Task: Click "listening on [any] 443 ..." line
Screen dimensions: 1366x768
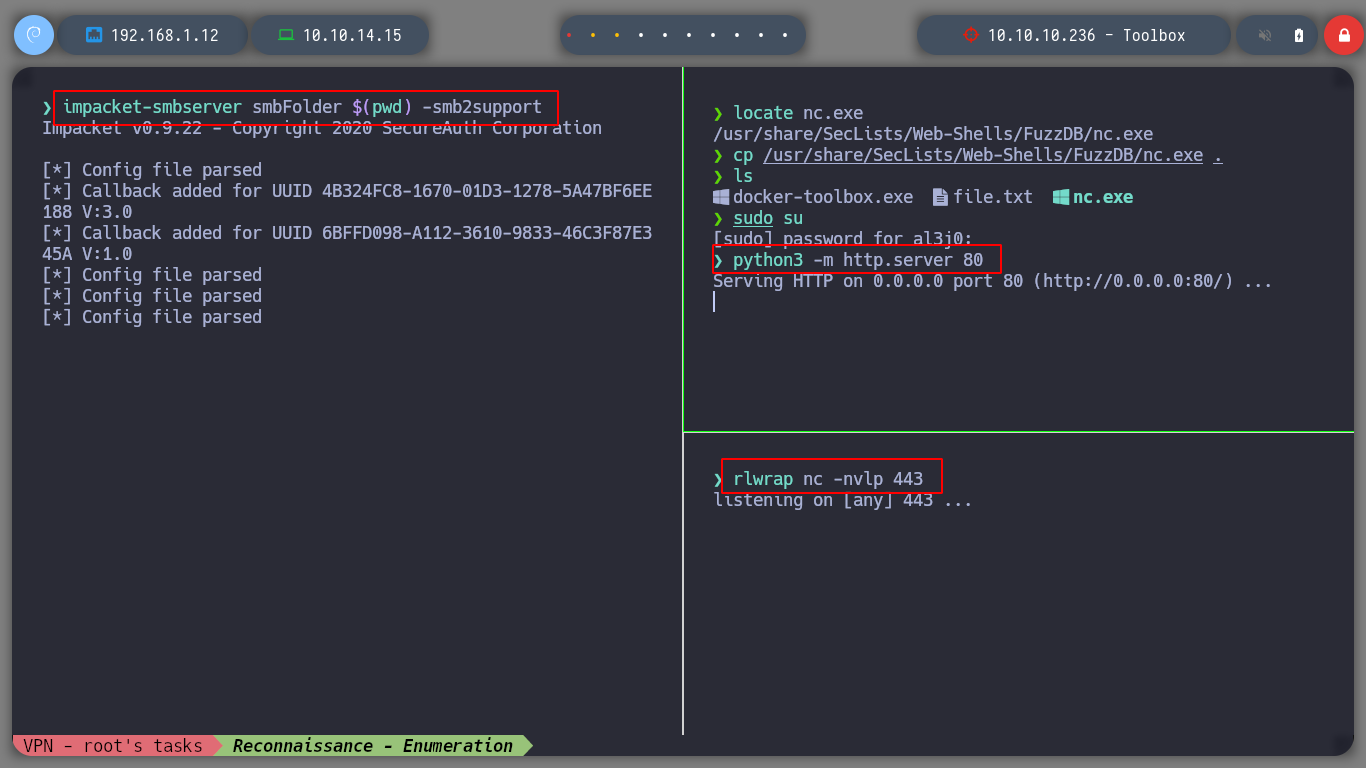Action: coord(843,500)
